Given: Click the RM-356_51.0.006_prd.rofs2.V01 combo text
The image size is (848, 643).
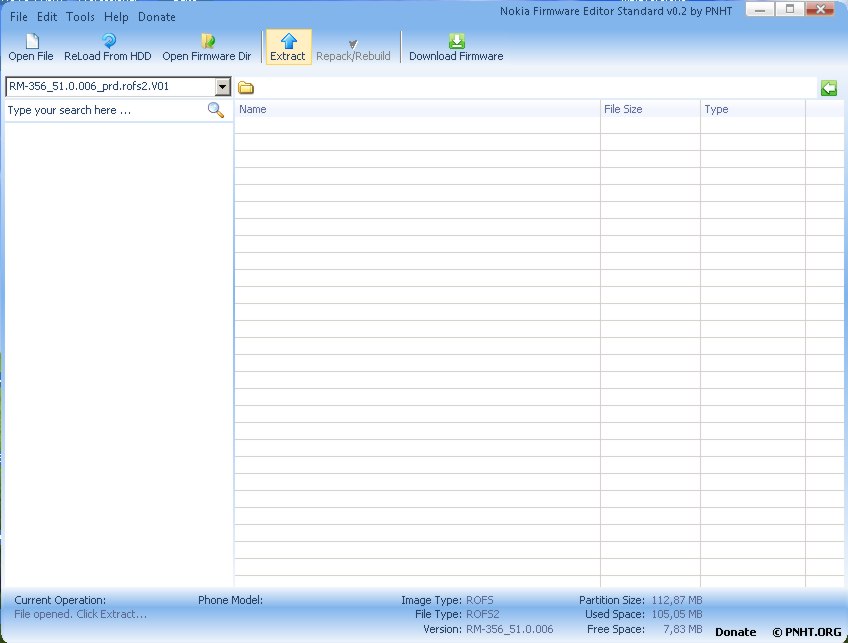Looking at the screenshot, I should (x=89, y=86).
